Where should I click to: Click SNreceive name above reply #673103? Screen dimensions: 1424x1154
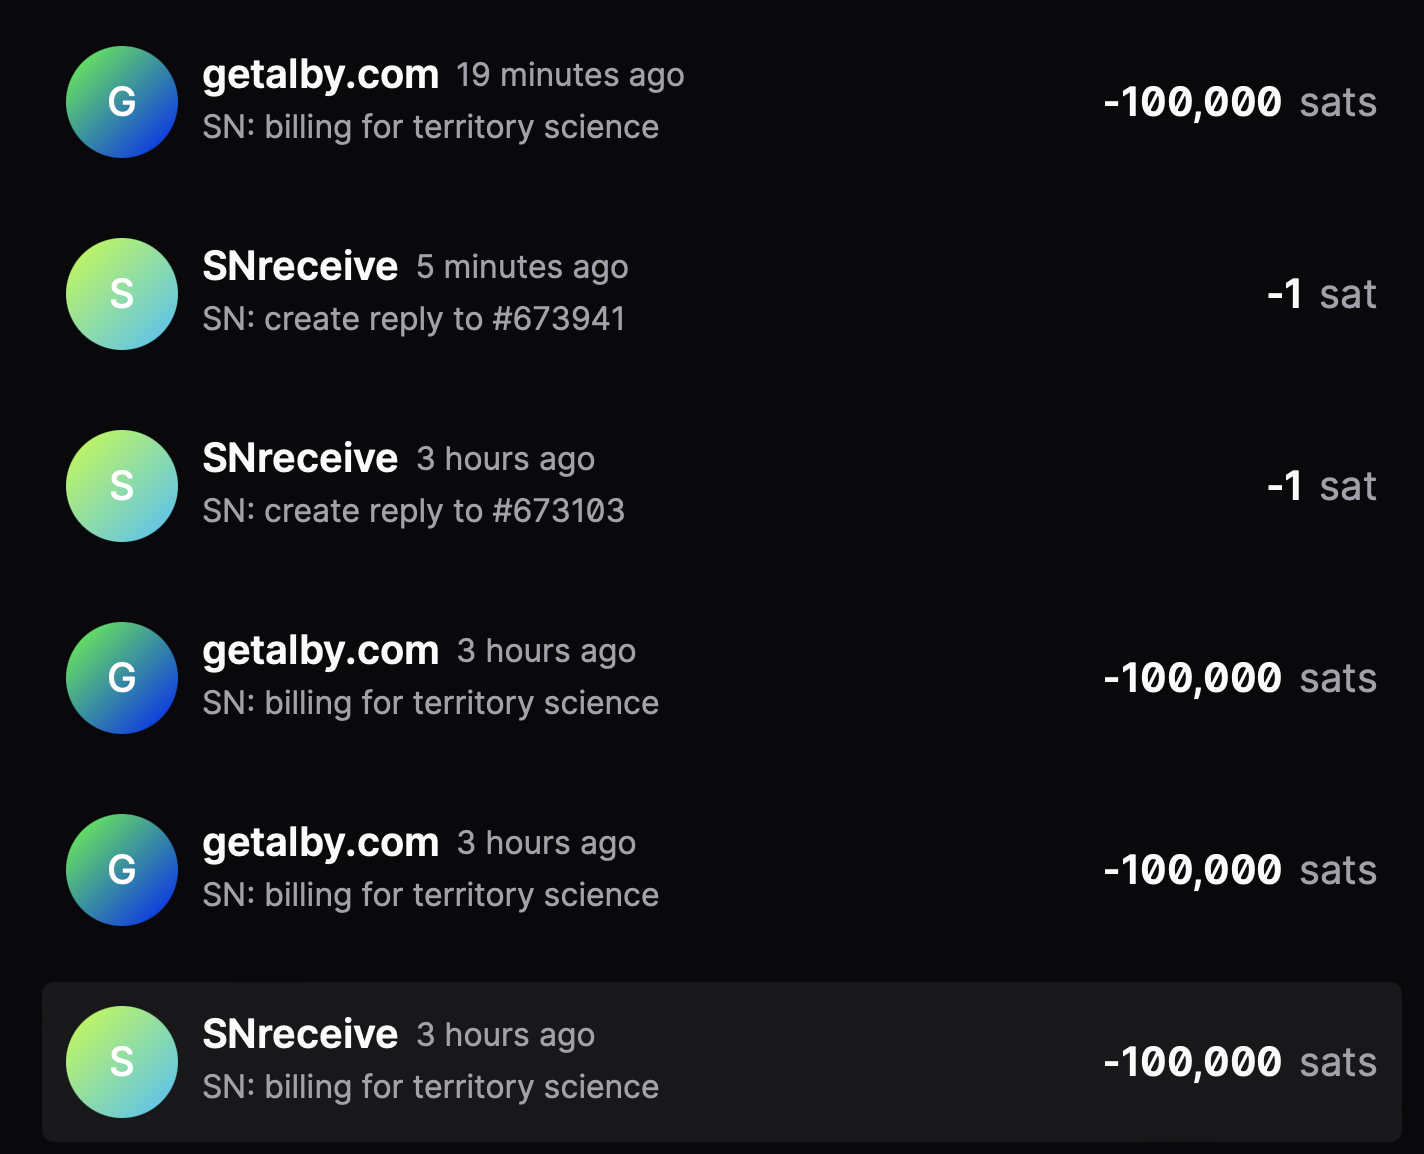coord(300,458)
